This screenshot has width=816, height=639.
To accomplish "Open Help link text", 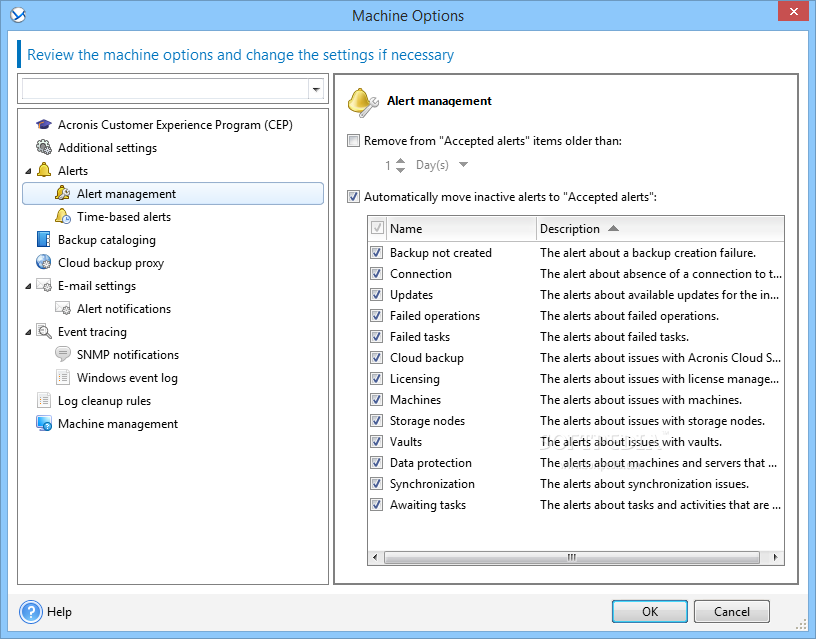I will click(59, 611).
